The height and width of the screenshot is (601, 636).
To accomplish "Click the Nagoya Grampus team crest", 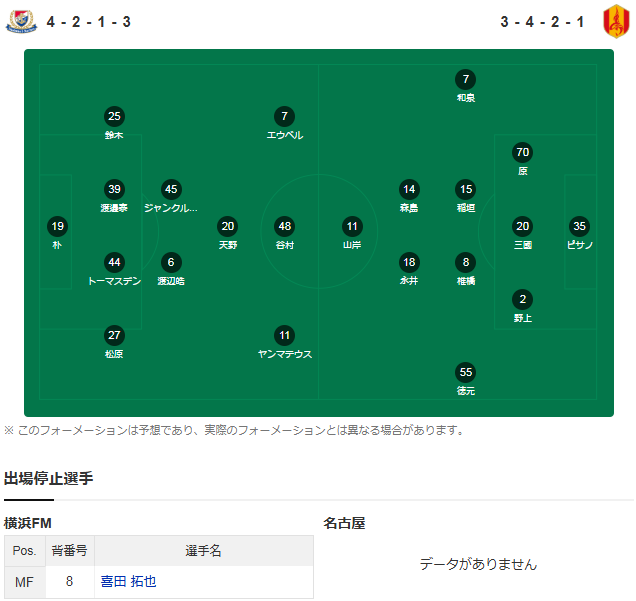I will click(616, 21).
